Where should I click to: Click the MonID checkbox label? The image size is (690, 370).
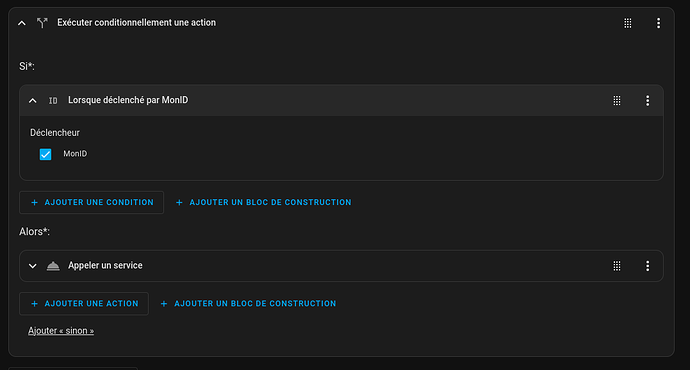[x=75, y=154]
